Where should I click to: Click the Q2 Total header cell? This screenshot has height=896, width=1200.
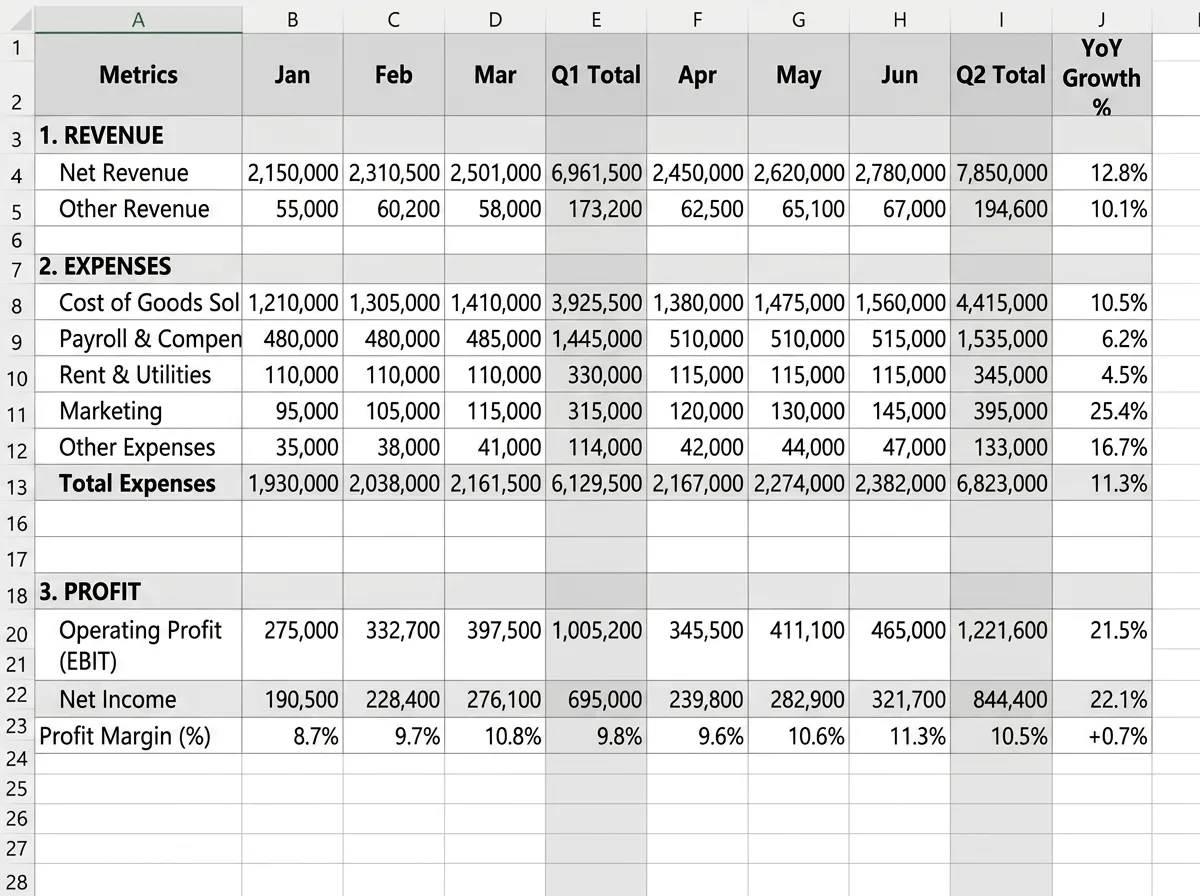(1001, 75)
